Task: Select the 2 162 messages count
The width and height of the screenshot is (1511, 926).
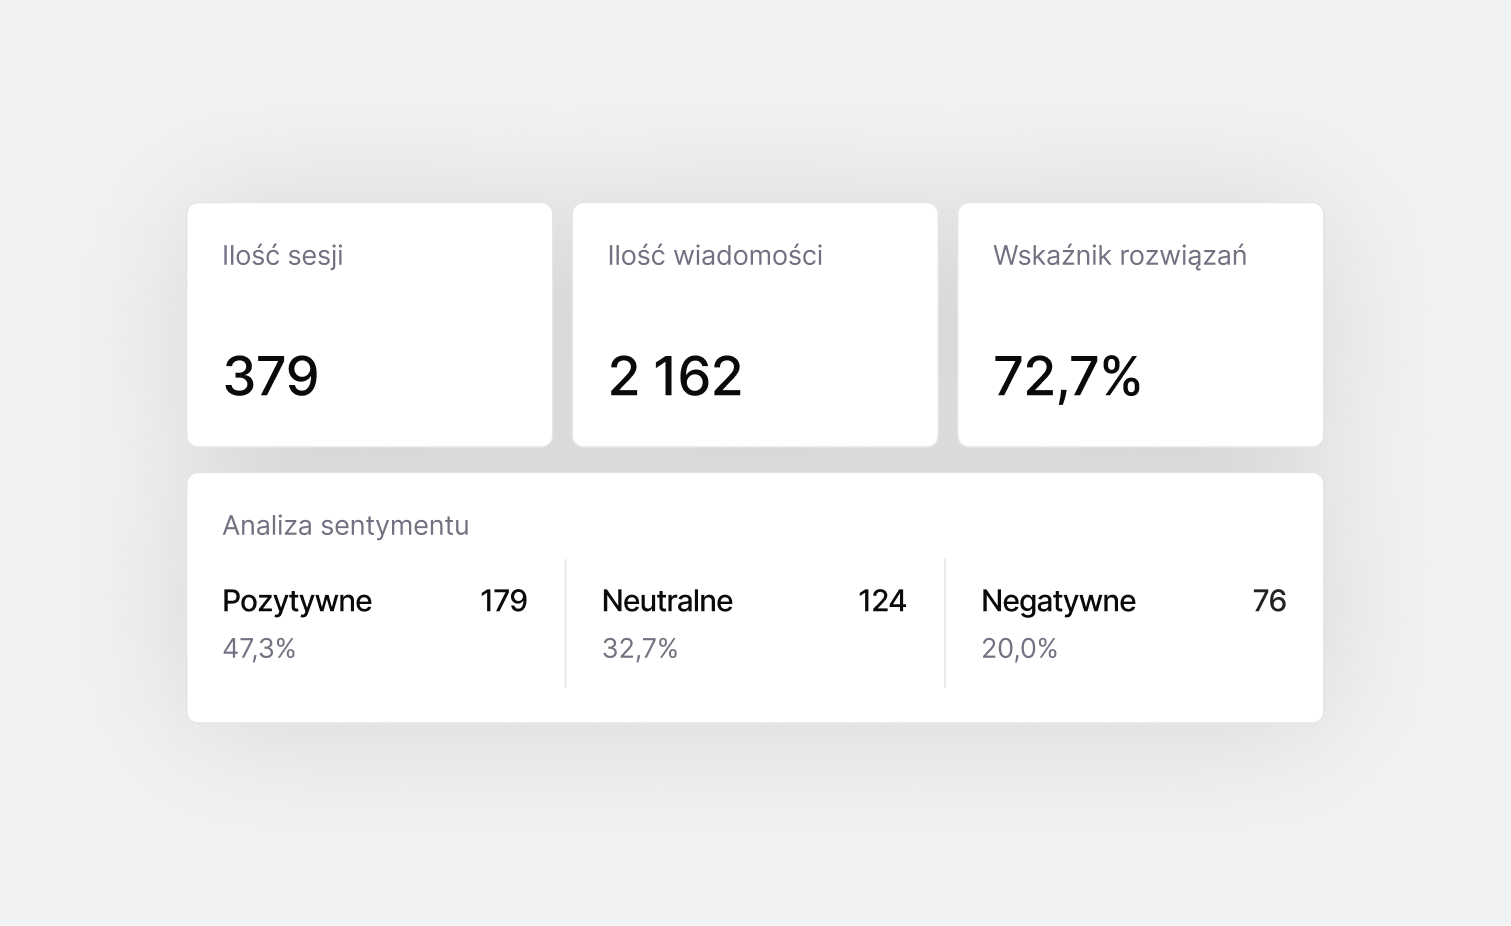Action: coord(675,376)
